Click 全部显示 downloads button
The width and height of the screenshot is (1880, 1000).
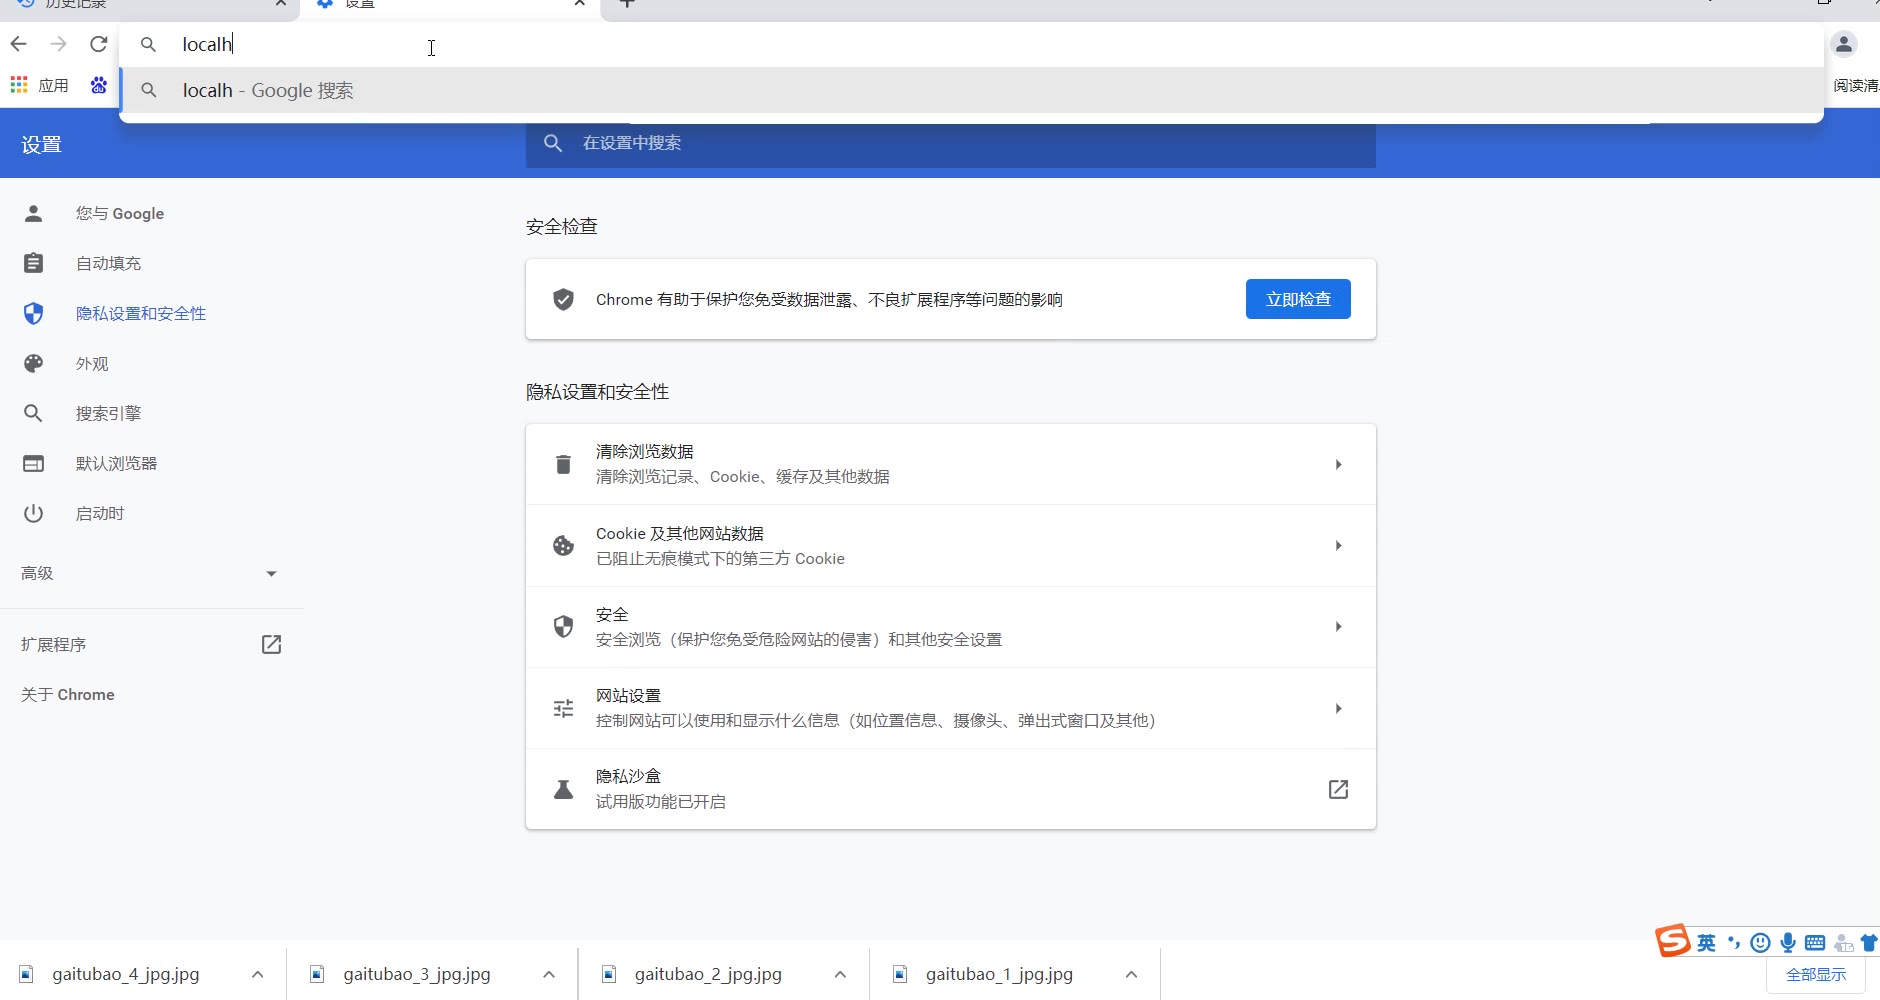1816,974
